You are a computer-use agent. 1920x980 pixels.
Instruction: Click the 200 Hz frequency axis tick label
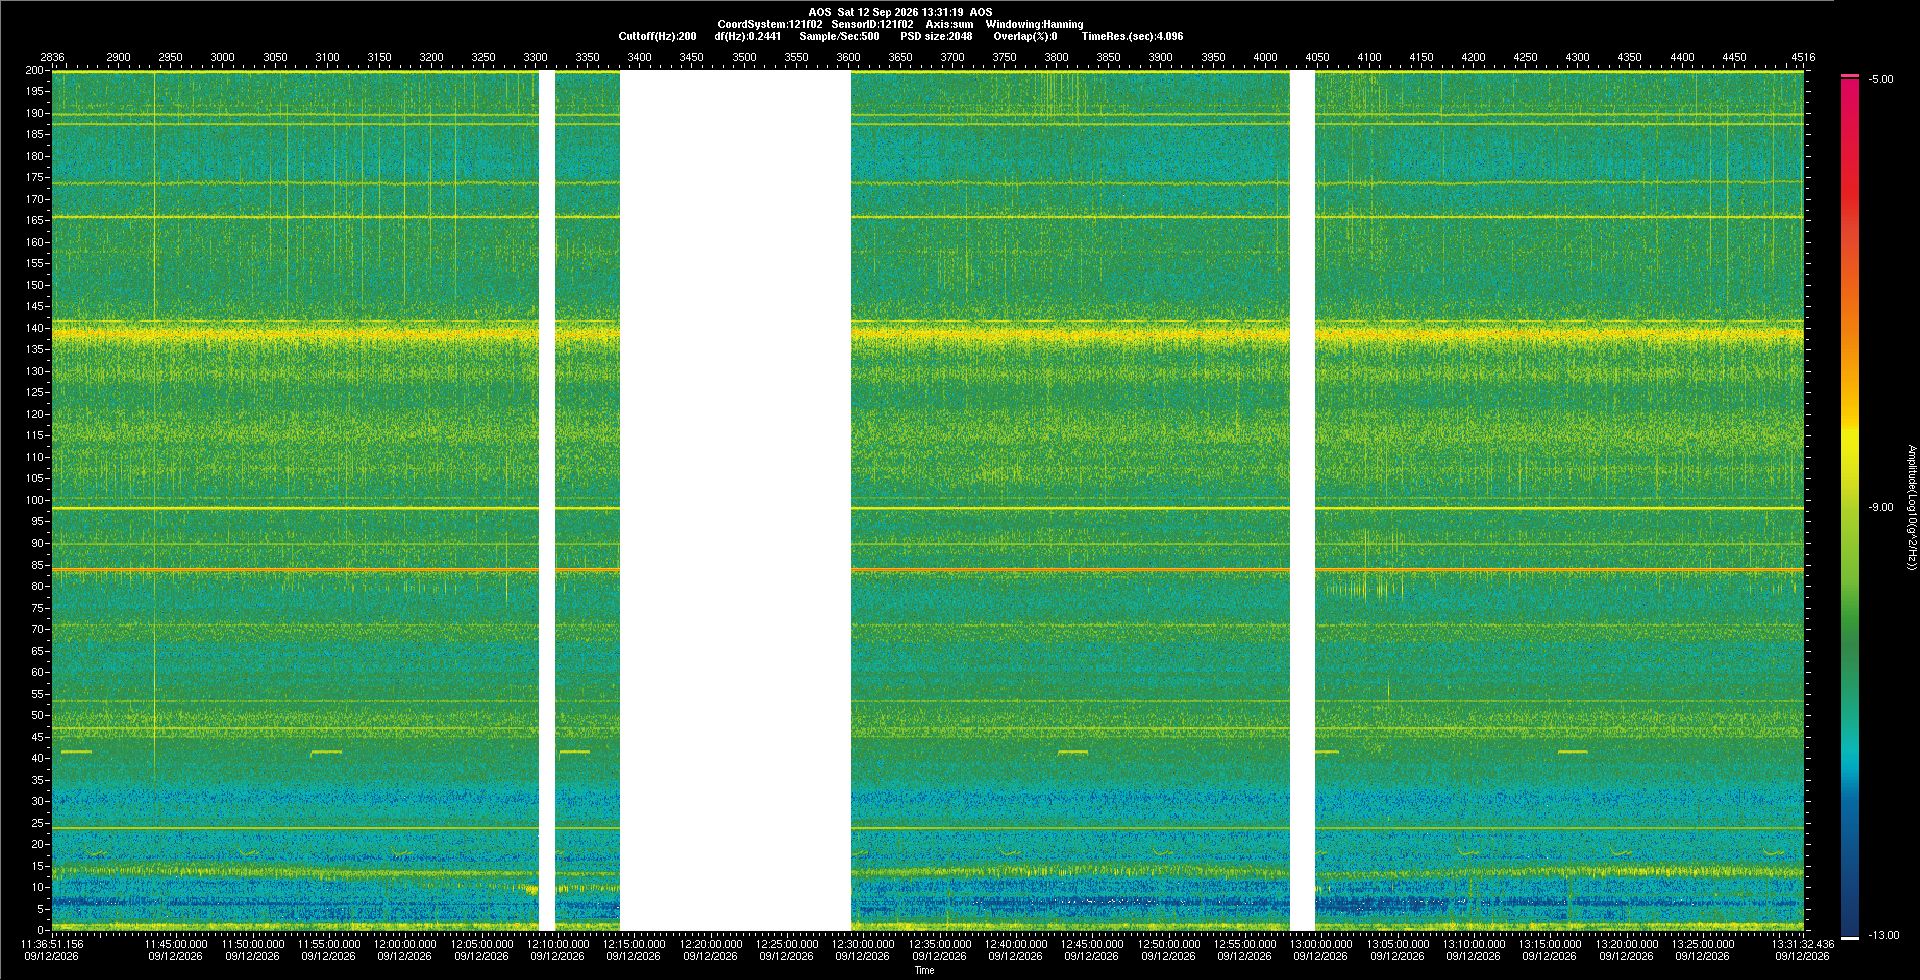[x=35, y=70]
